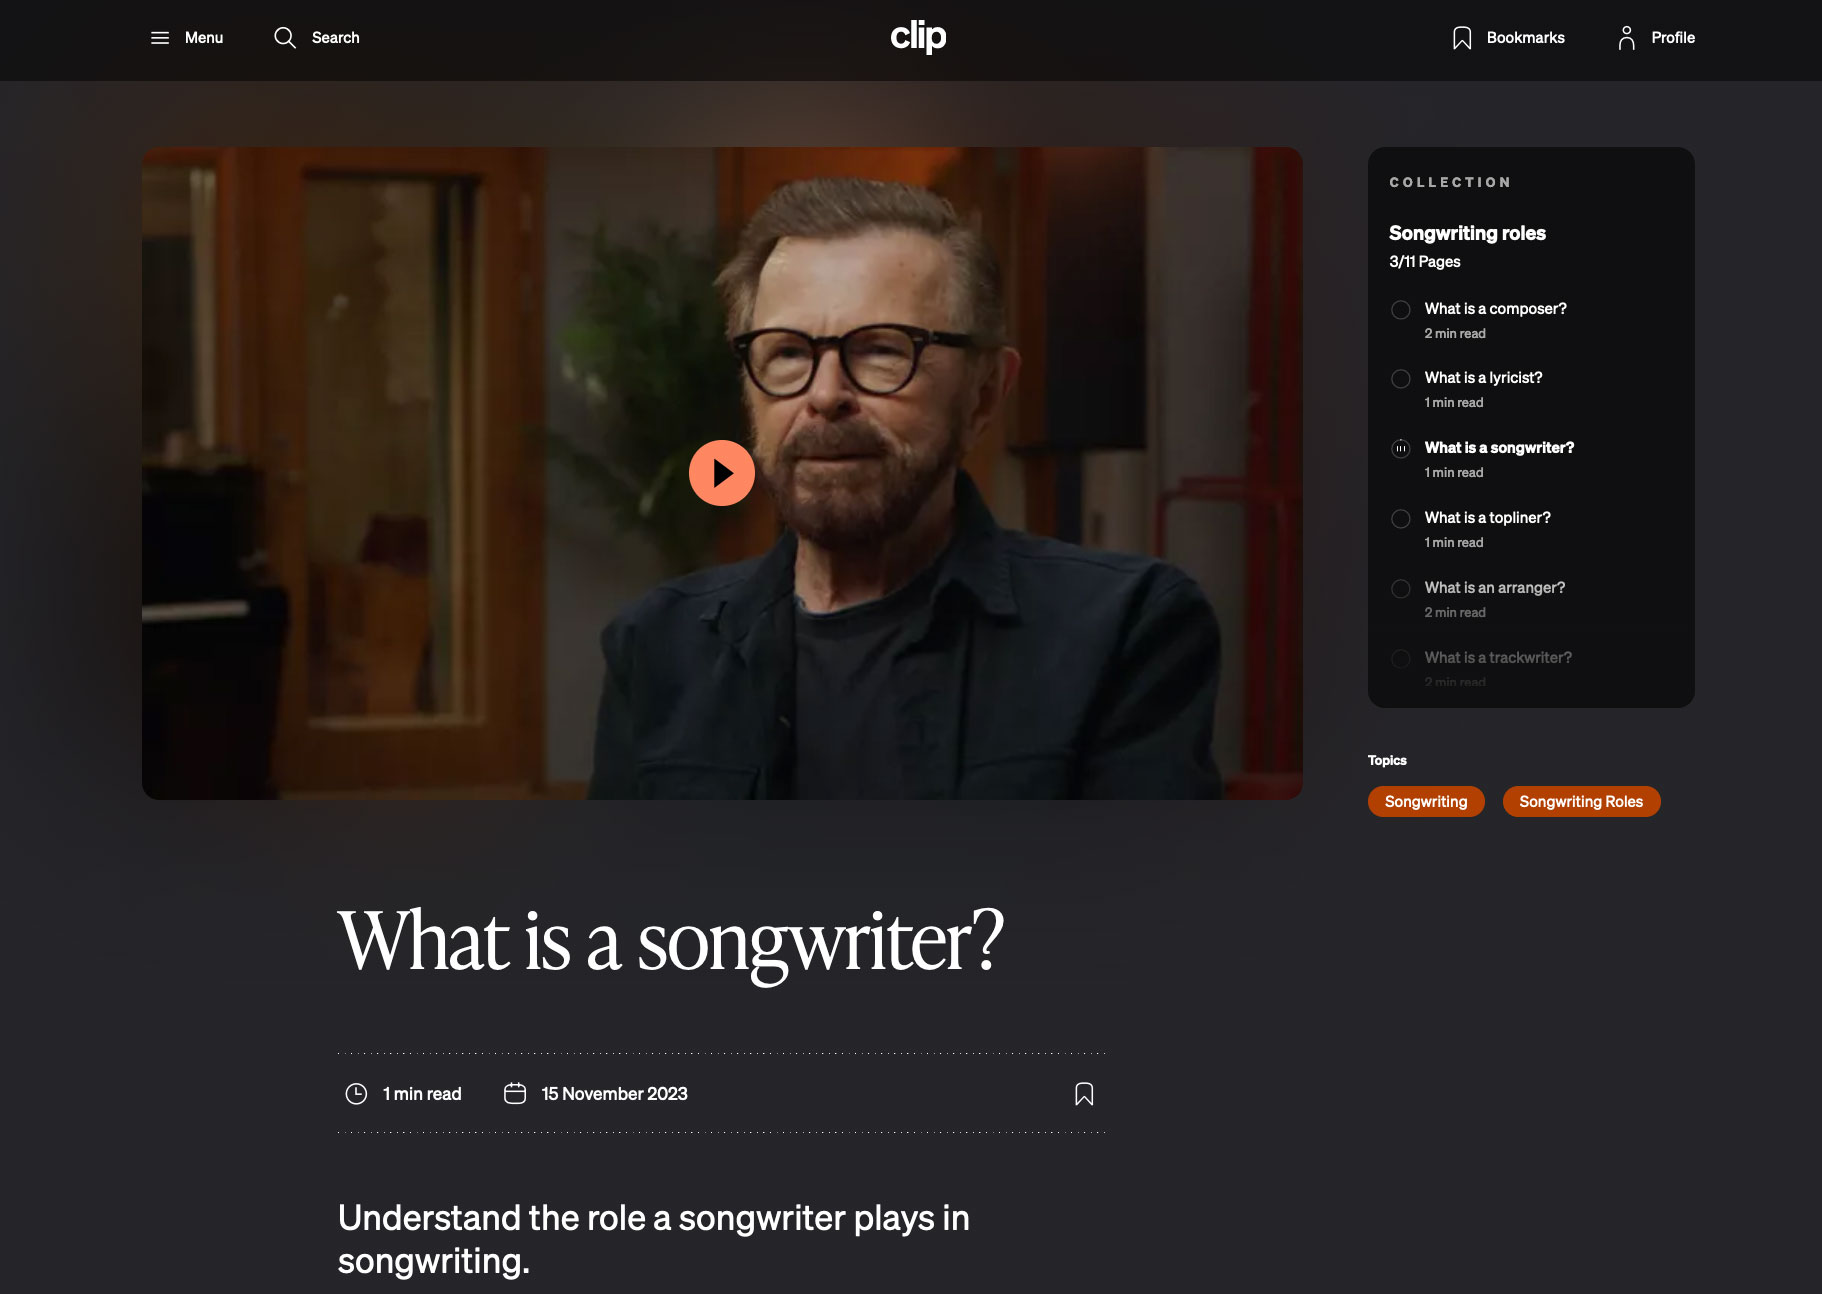
Task: Play the songwriter video
Action: (x=721, y=473)
